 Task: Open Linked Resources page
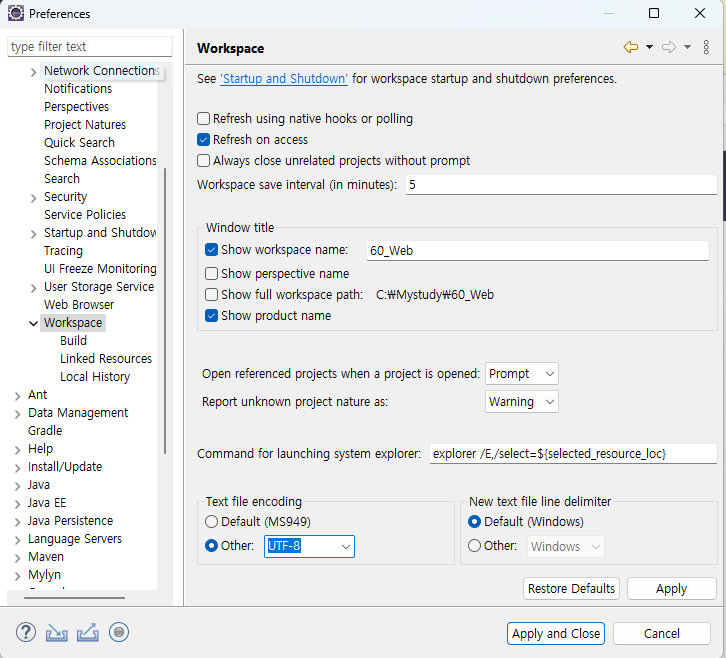coord(106,358)
